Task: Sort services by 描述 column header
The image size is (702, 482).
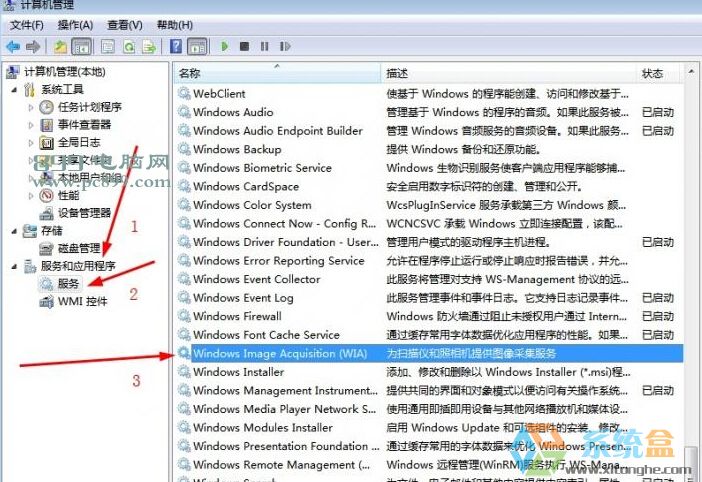Action: (509, 73)
